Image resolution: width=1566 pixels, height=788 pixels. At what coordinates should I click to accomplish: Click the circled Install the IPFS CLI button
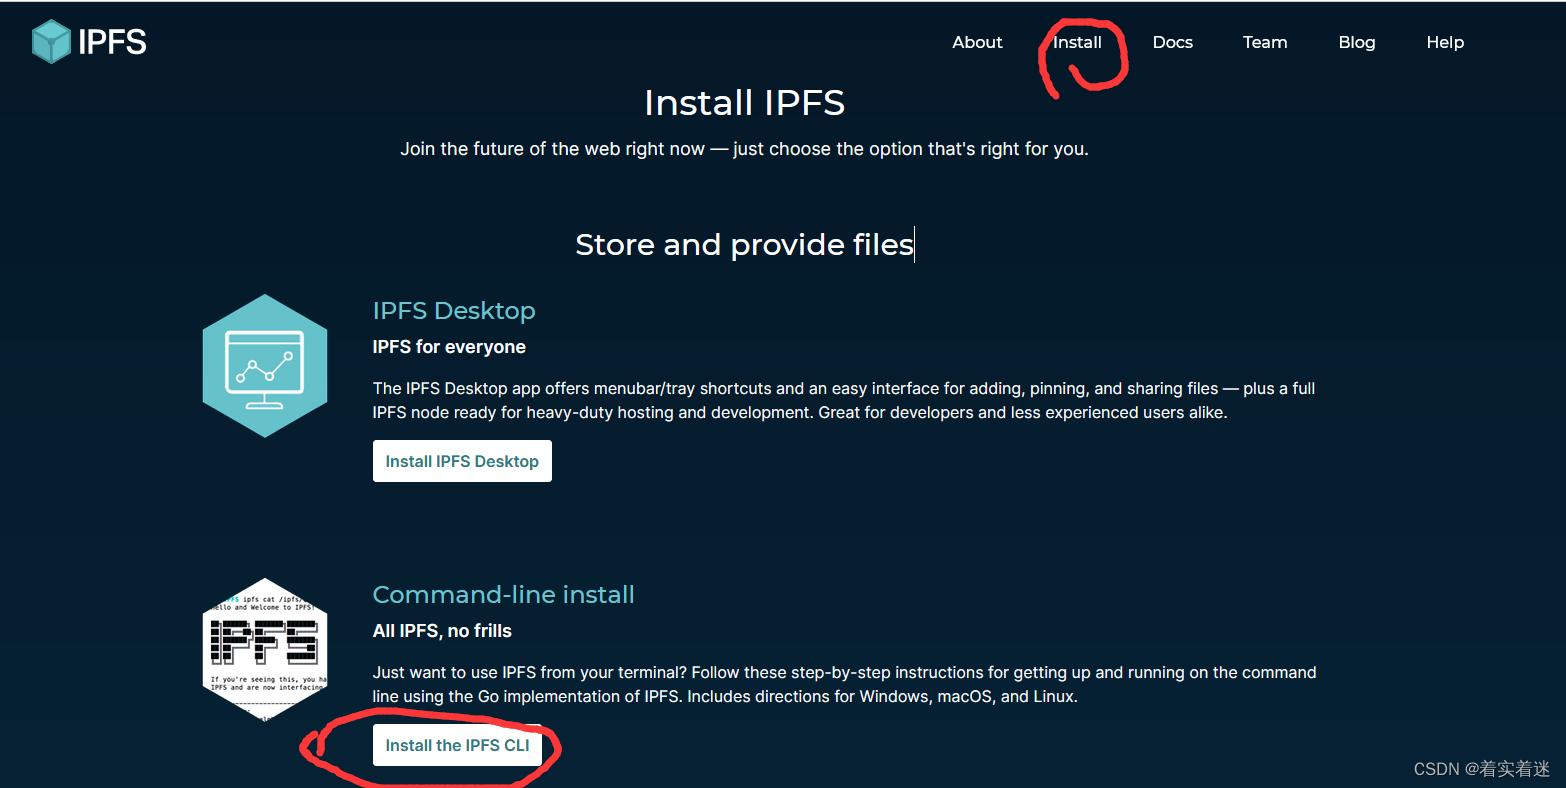457,745
